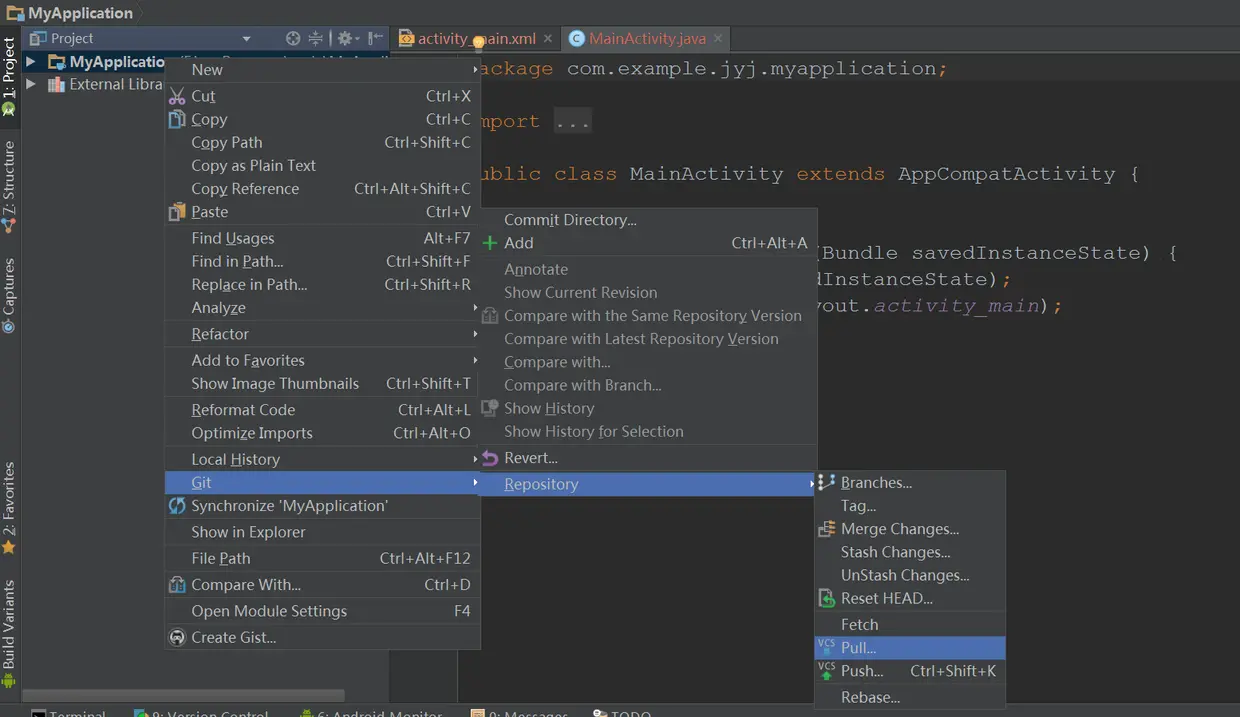1240x717 pixels.
Task: Click the Revert arrow icon
Action: 490,458
